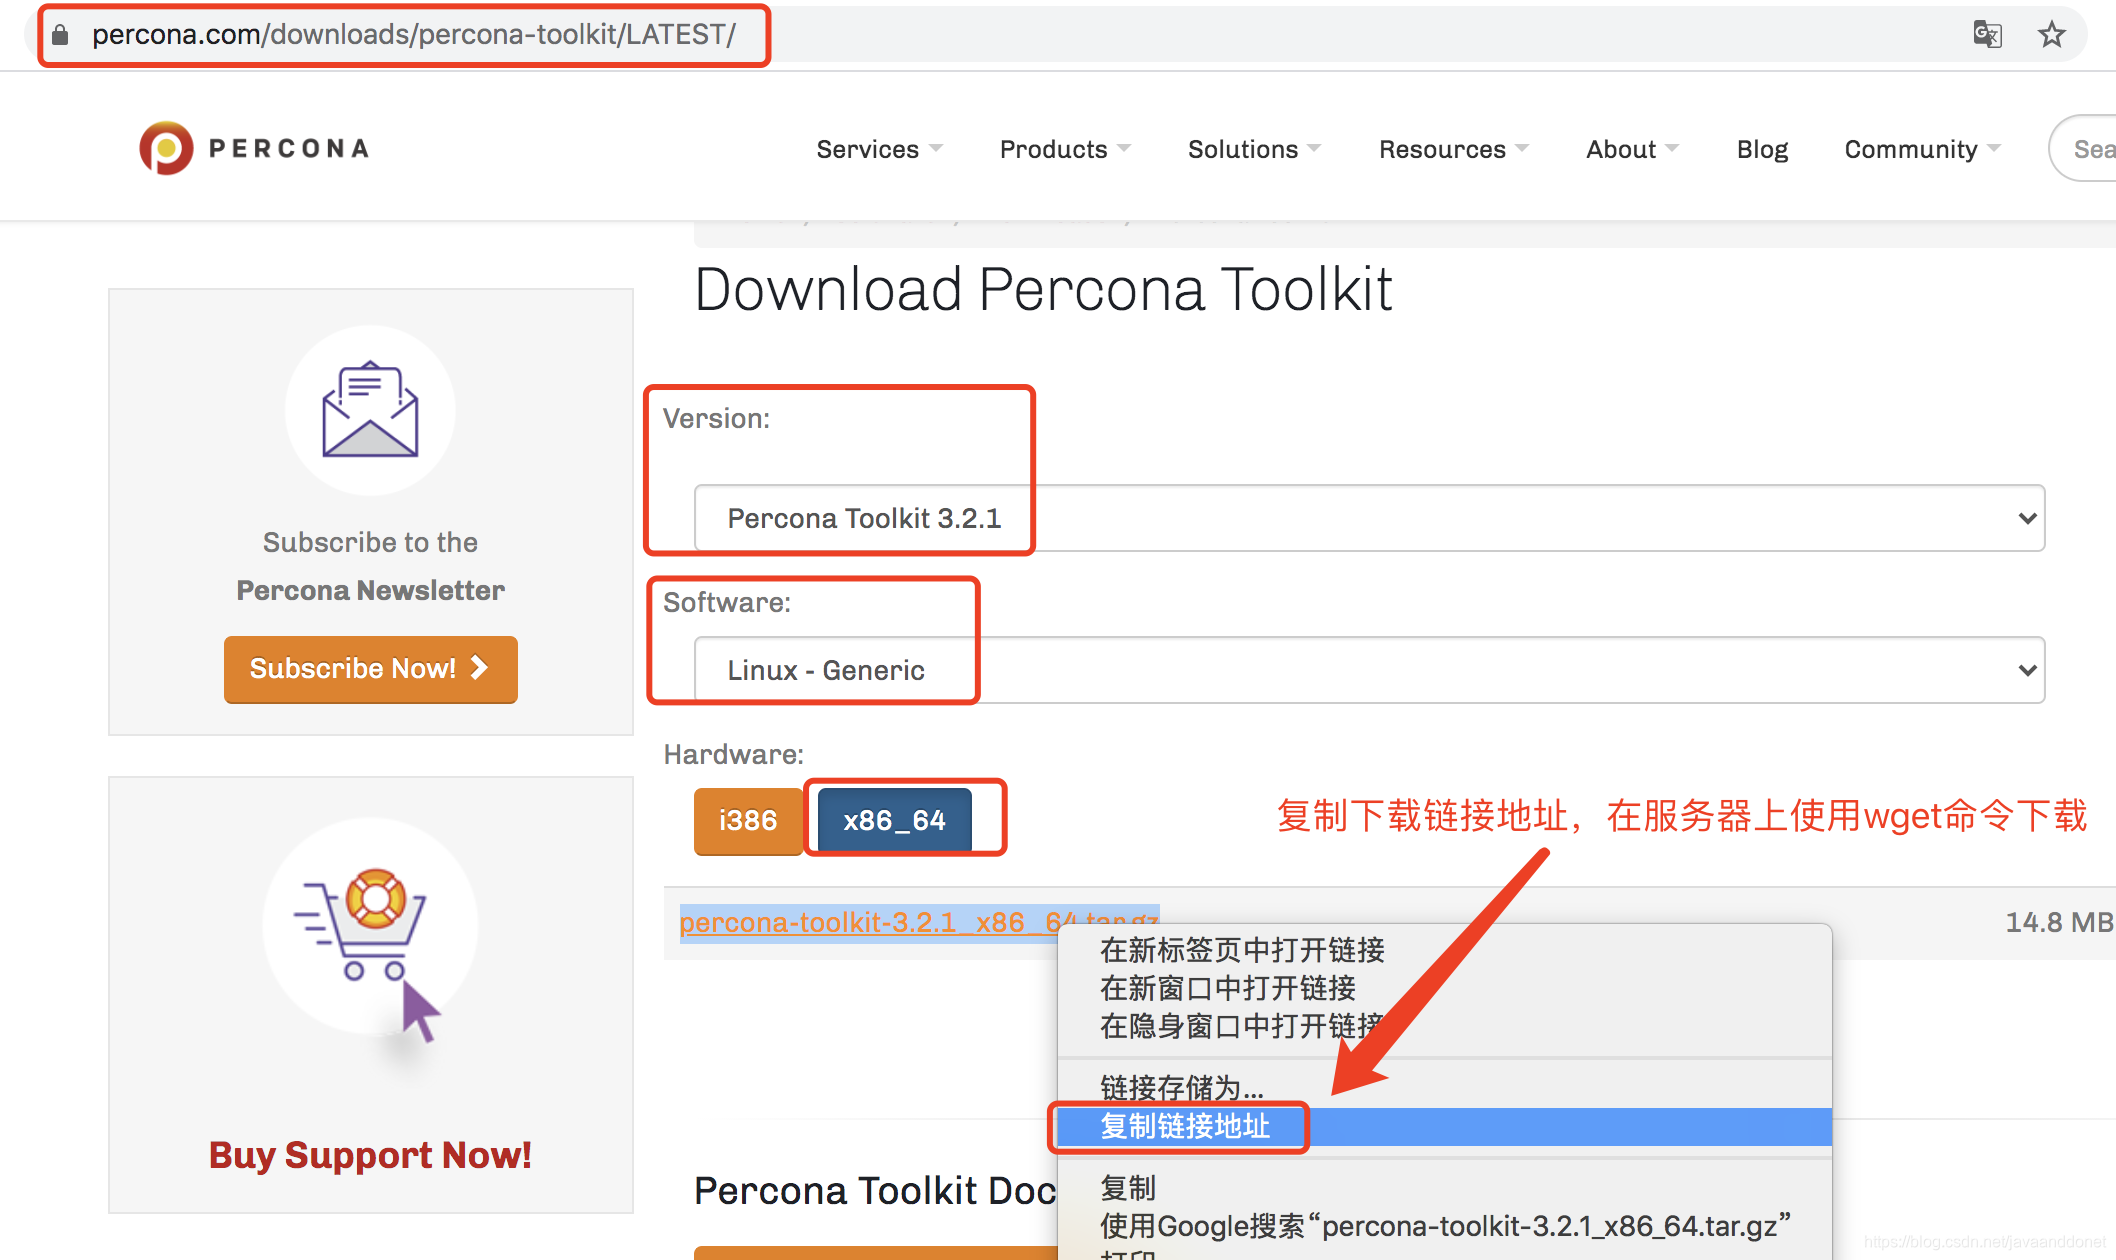Click the Google Translate icon in address bar

click(1986, 34)
